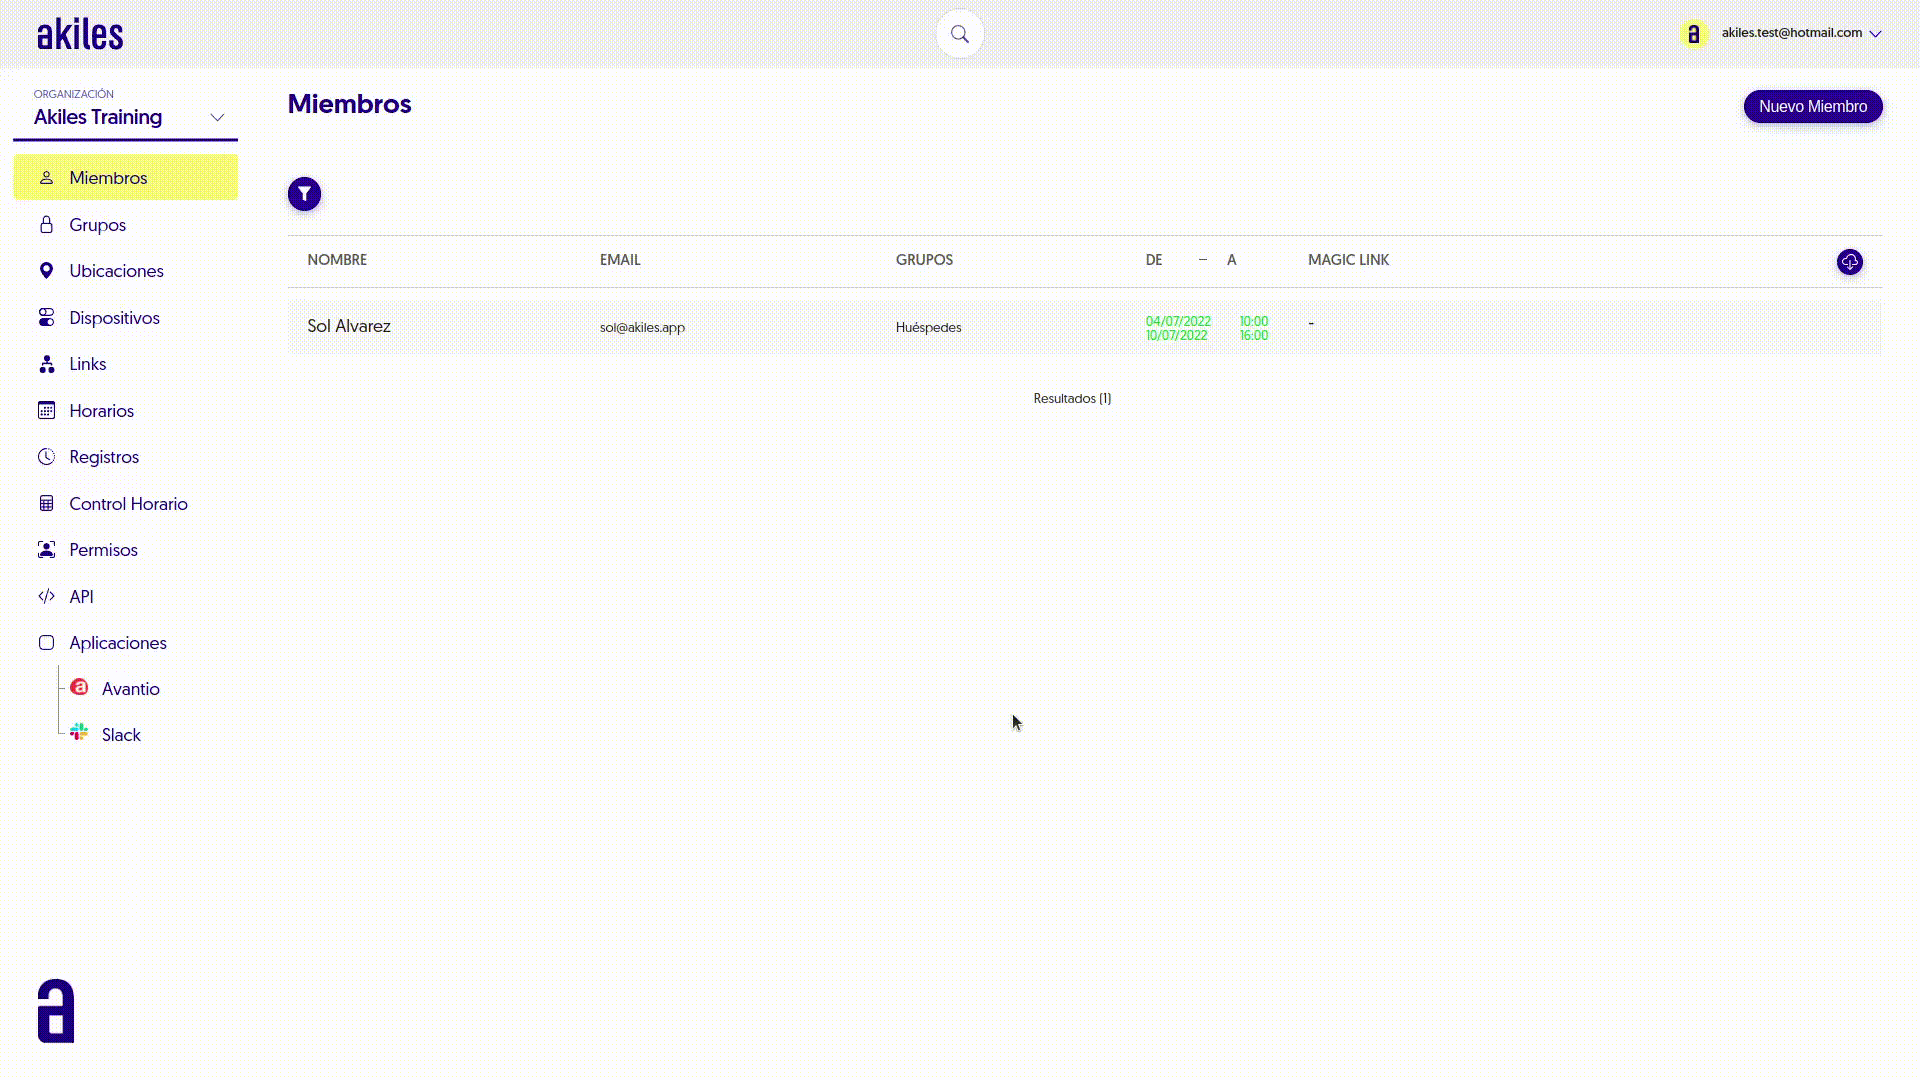Select the Sol Alvarez member row
Viewport: 1920px width, 1080px height.
[349, 326]
